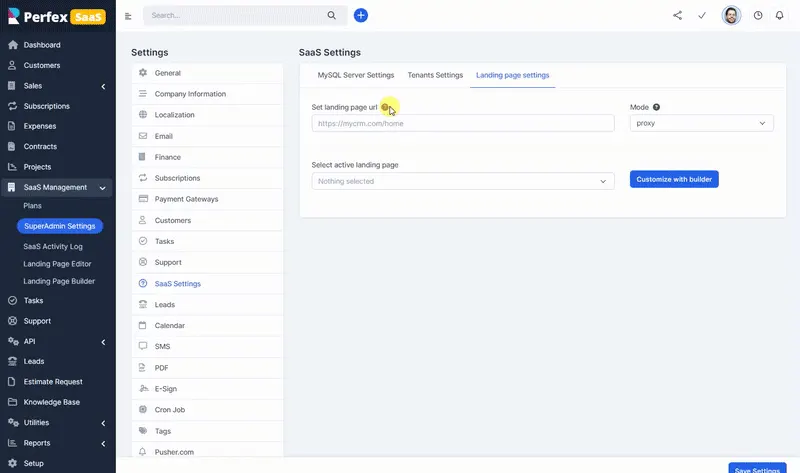This screenshot has height=473, width=800.
Task: Open SuperAdmin Settings menu item
Action: pyautogui.click(x=60, y=226)
